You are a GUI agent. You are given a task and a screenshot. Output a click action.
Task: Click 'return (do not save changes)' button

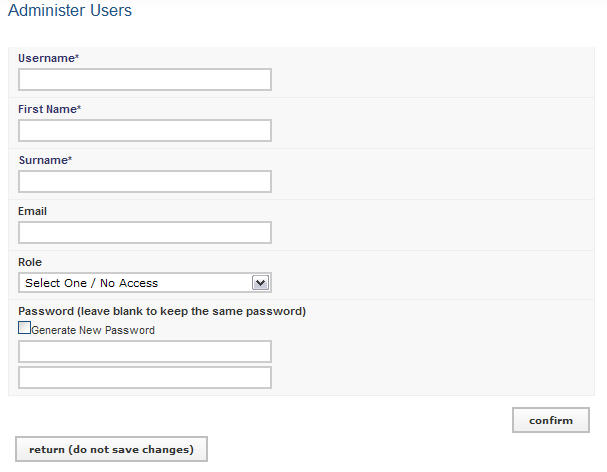tap(111, 449)
